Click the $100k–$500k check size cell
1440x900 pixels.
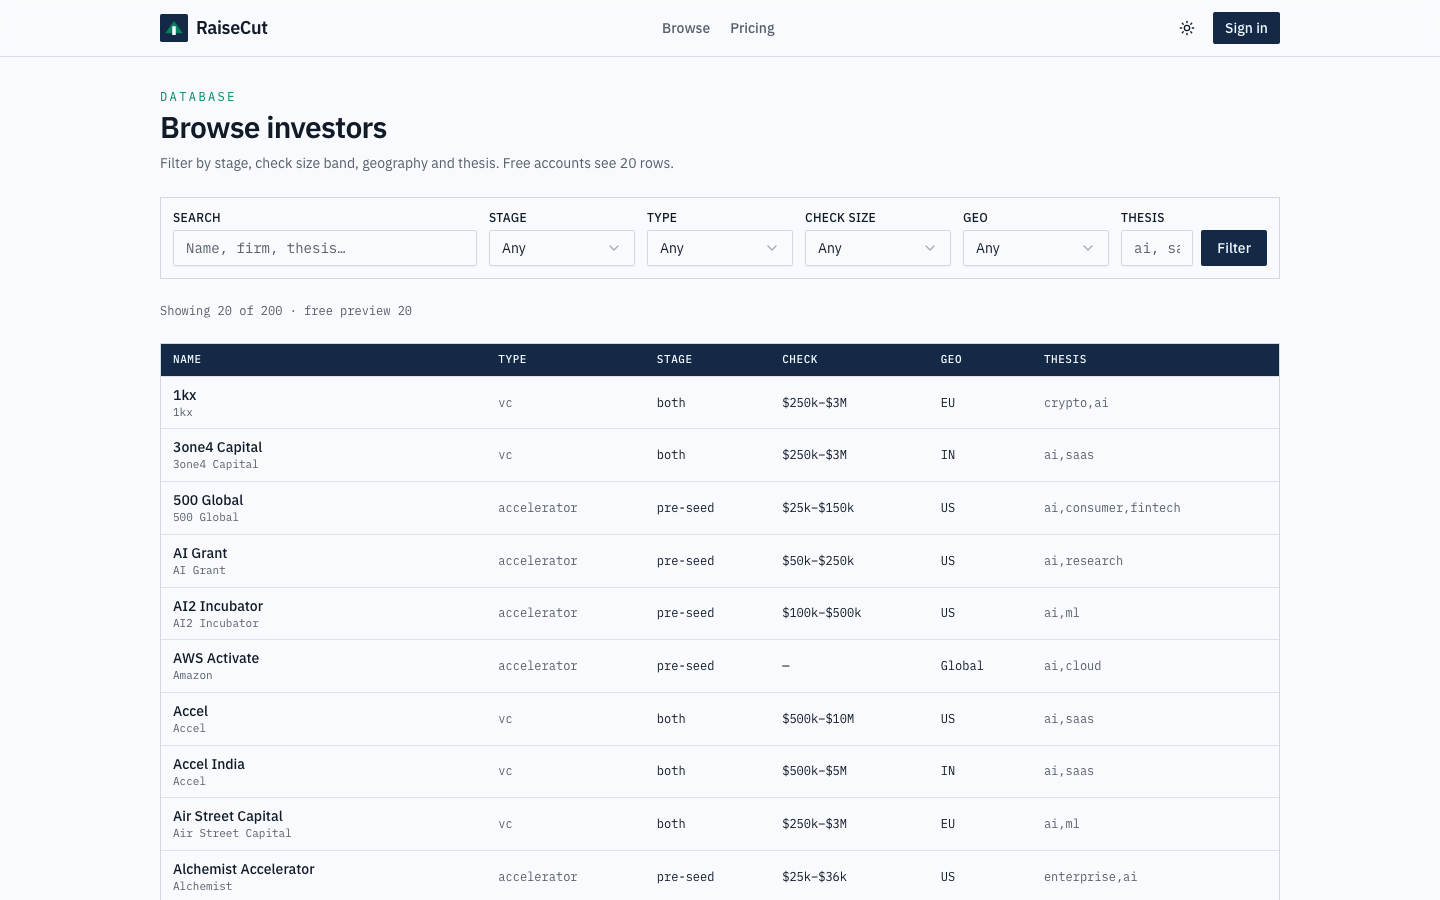822,613
